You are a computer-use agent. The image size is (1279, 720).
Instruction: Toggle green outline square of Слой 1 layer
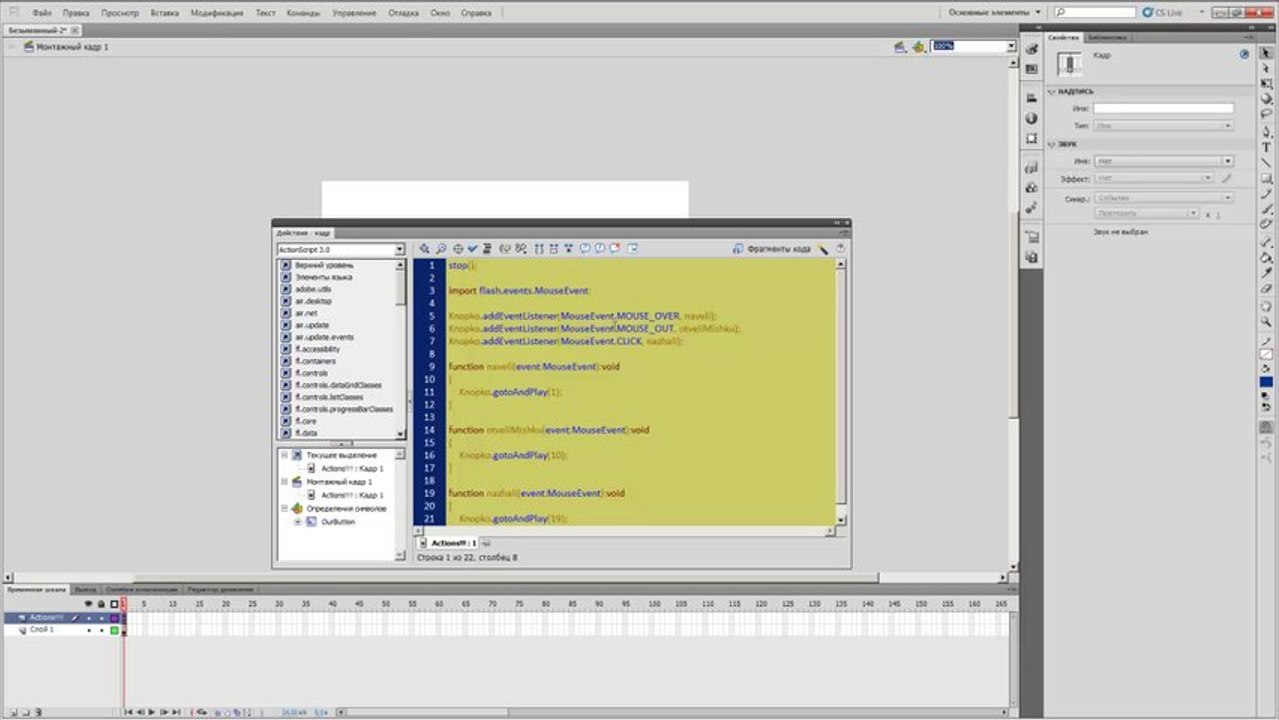click(x=114, y=630)
